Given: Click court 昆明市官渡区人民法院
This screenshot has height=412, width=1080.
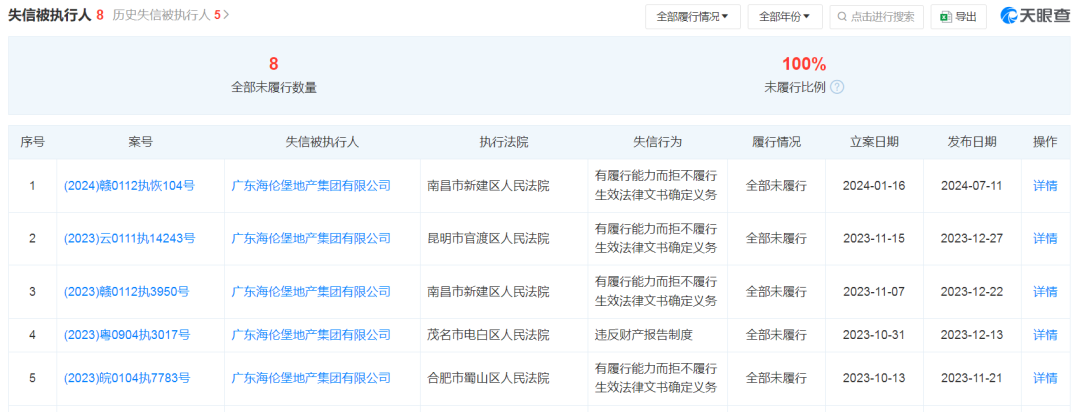Looking at the screenshot, I should pos(488,238).
